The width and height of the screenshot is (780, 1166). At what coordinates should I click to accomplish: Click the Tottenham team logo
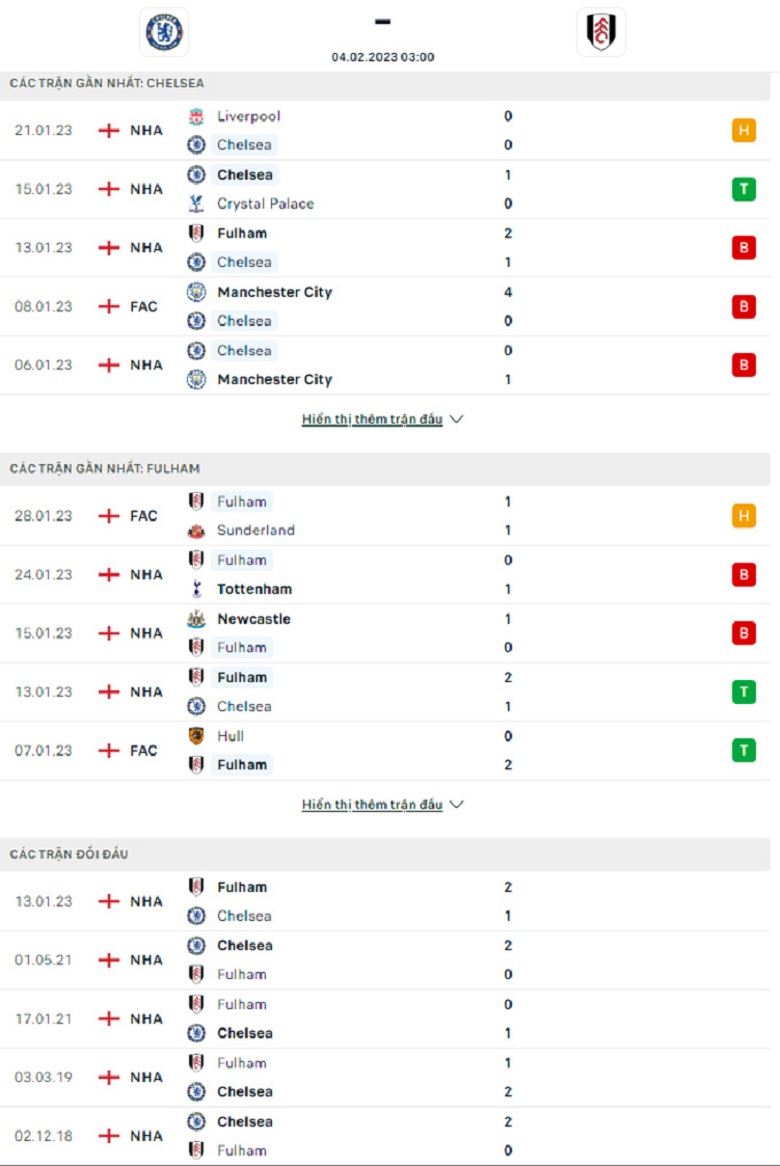point(196,589)
